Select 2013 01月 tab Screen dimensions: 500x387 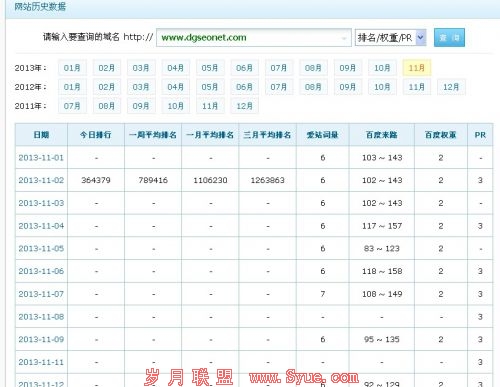coord(72,68)
